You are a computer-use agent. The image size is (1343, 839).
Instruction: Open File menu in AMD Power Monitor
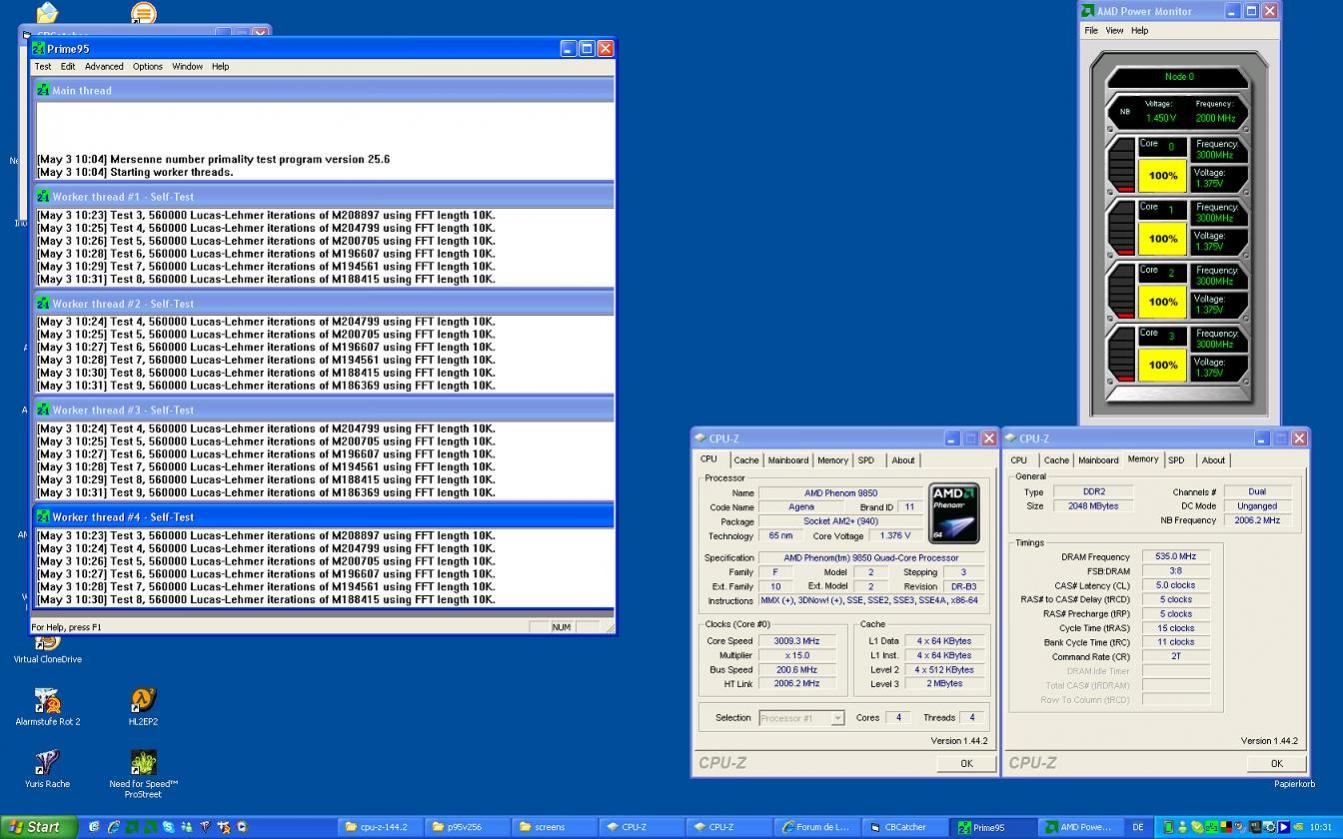pos(1091,31)
